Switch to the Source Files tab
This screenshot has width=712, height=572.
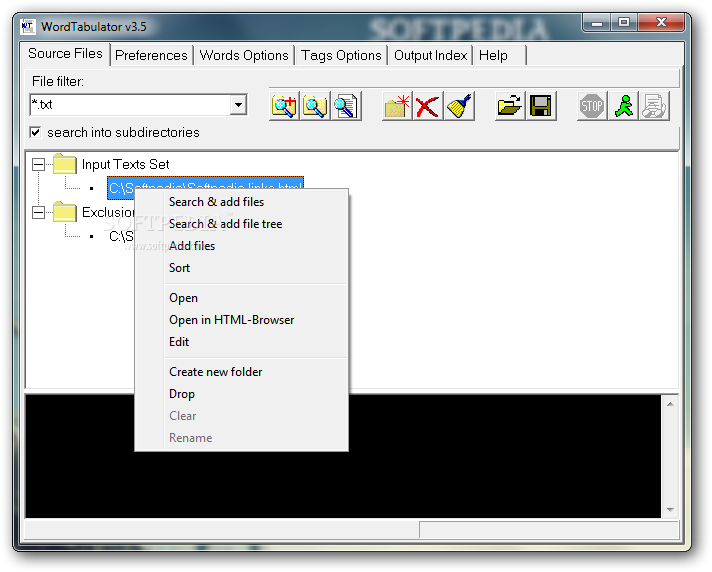[65, 54]
